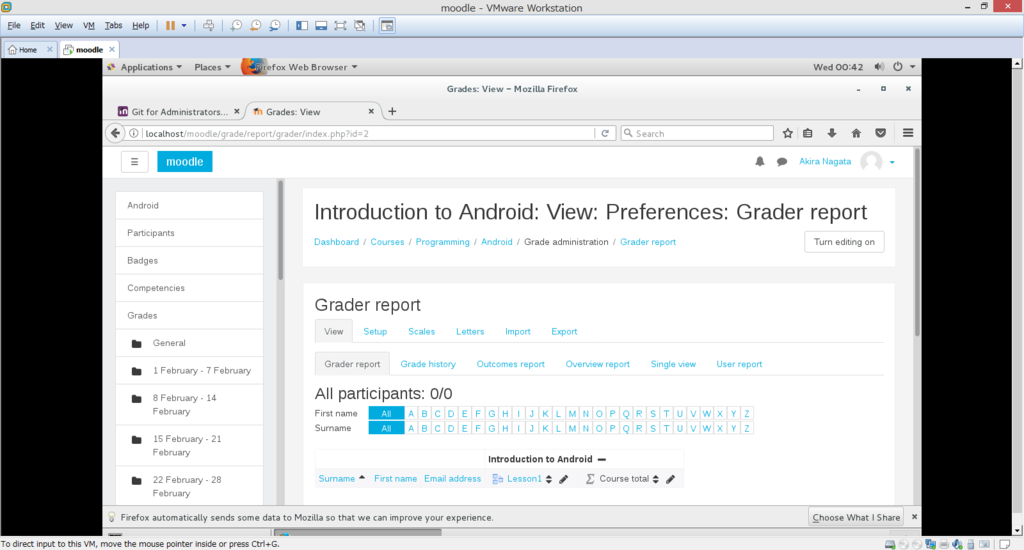1024x550 pixels.
Task: Open the Pocket icon in Firefox
Action: click(880, 133)
